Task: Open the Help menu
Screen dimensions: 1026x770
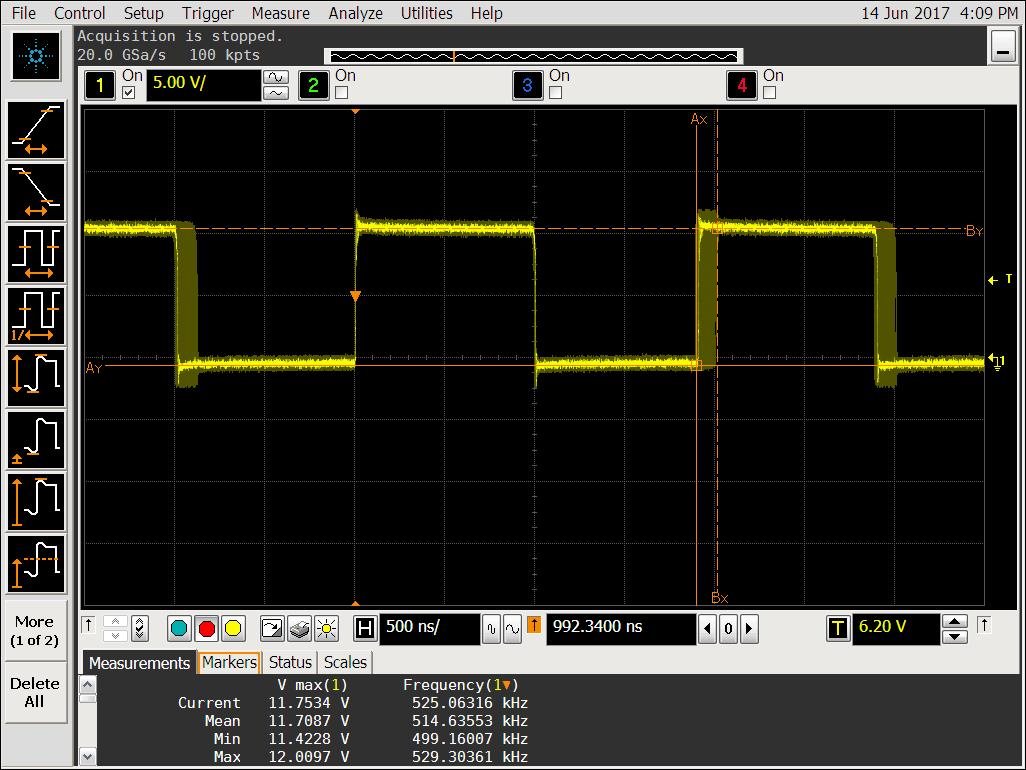Action: [486, 13]
